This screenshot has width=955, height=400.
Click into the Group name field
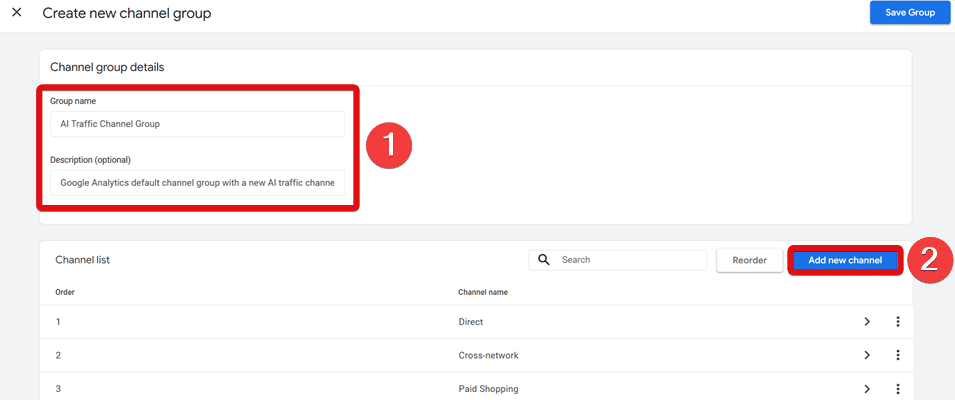(197, 124)
